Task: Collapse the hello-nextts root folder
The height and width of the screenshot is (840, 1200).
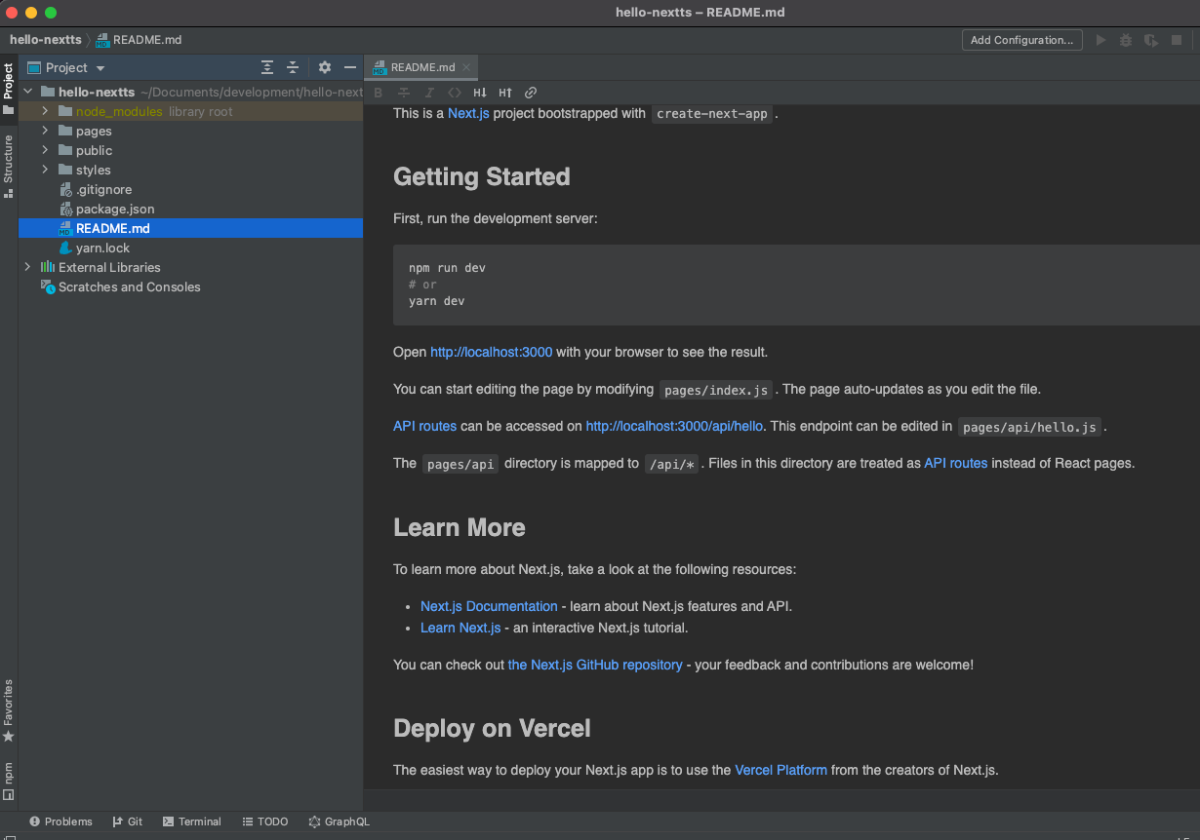Action: [x=27, y=92]
